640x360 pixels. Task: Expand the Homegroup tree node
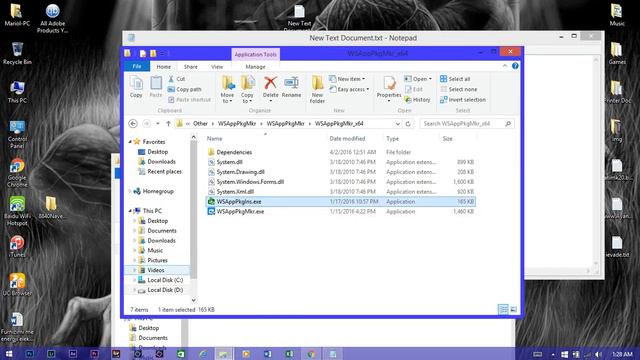130,191
